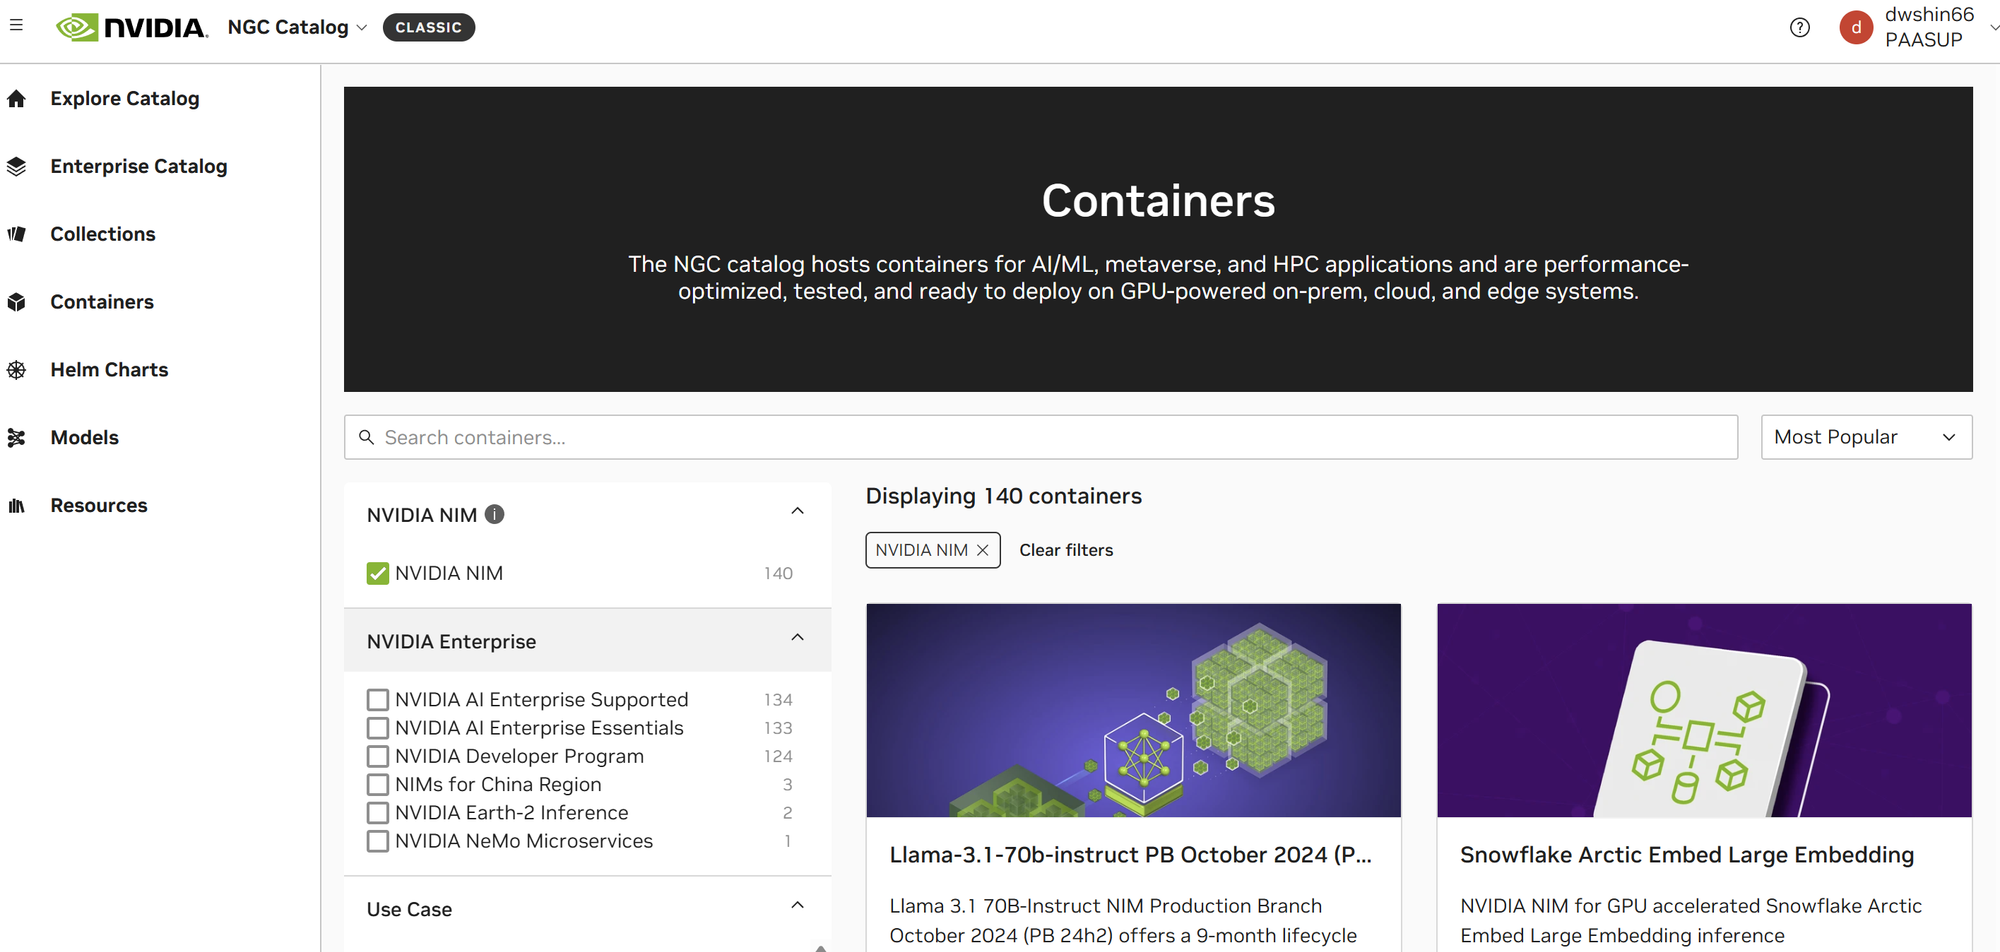Open the NGC Catalog dropdown
The width and height of the screenshot is (2000, 952).
click(x=297, y=27)
